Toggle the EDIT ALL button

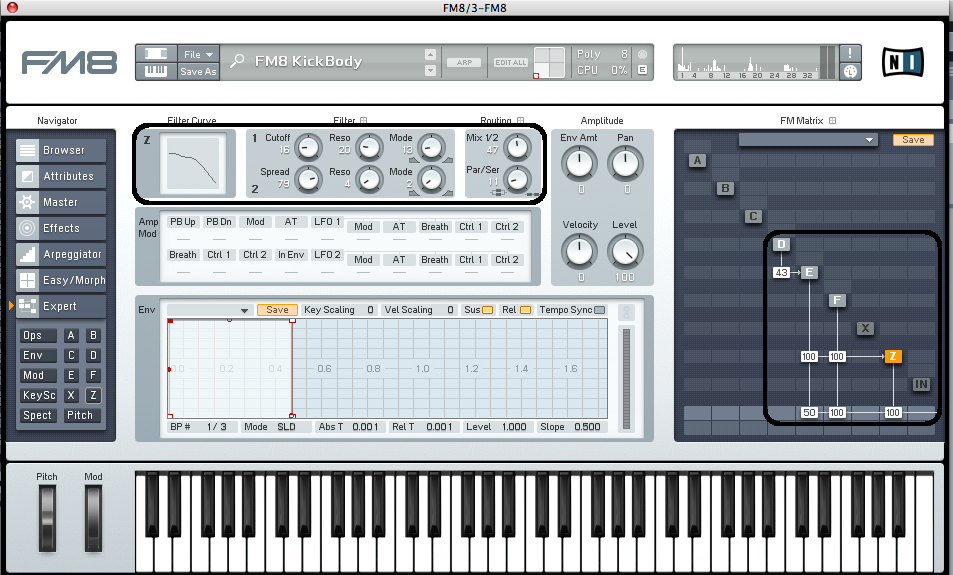pos(511,62)
